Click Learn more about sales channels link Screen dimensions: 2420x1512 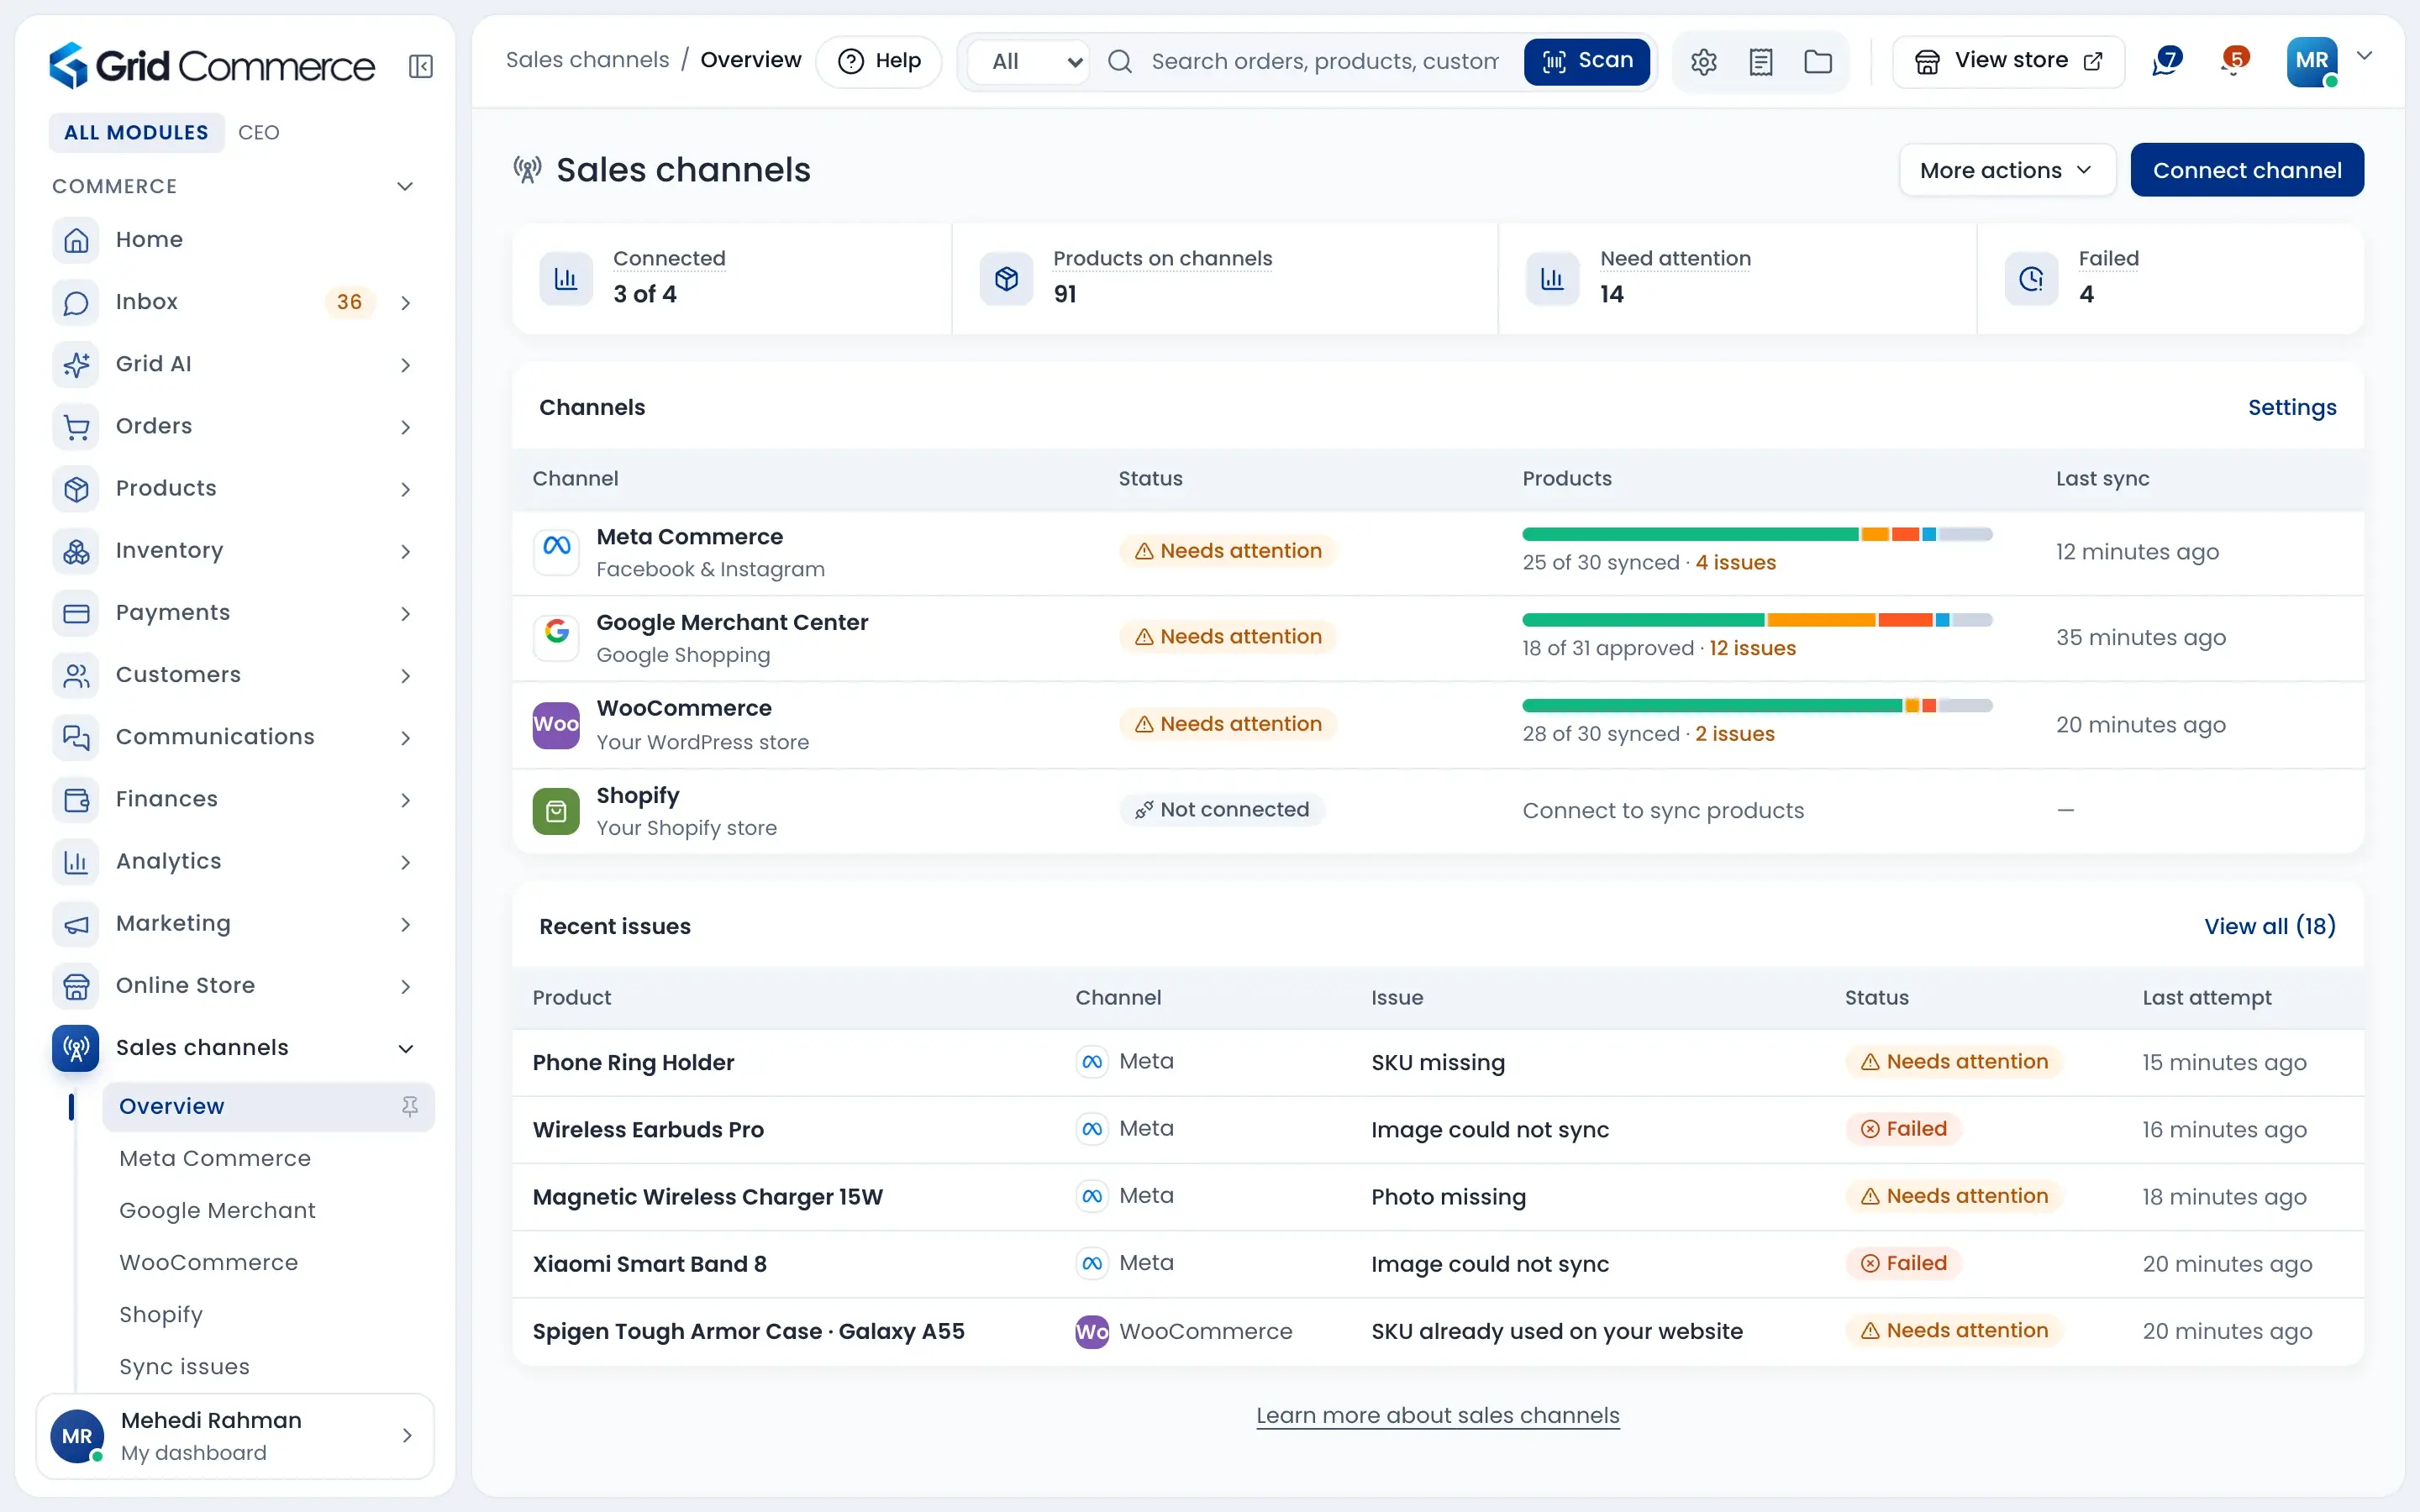coord(1438,1415)
